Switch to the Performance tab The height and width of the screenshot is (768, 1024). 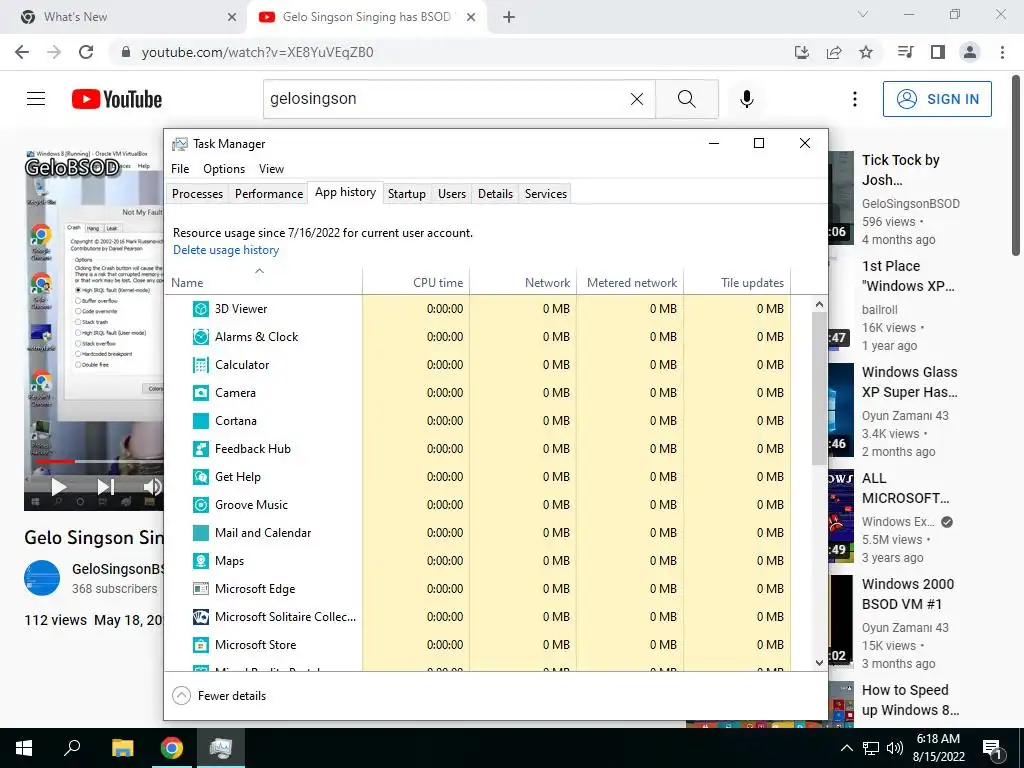click(x=268, y=194)
